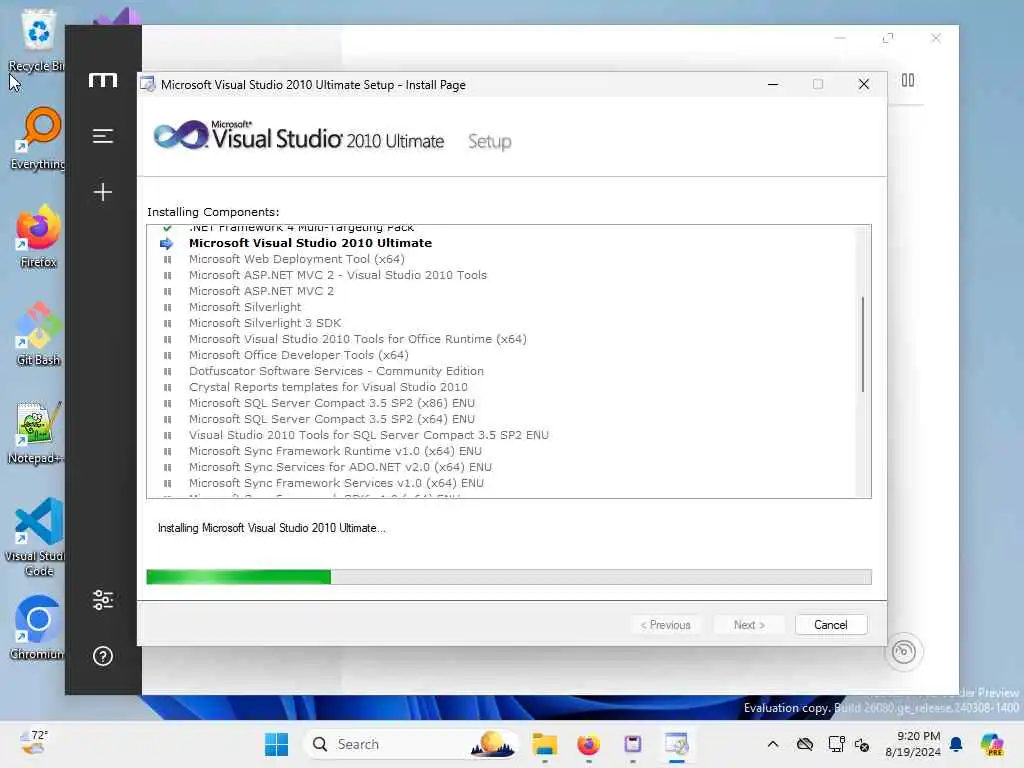The image size is (1024, 768).
Task: Close the background window behind setup
Action: click(x=936, y=38)
